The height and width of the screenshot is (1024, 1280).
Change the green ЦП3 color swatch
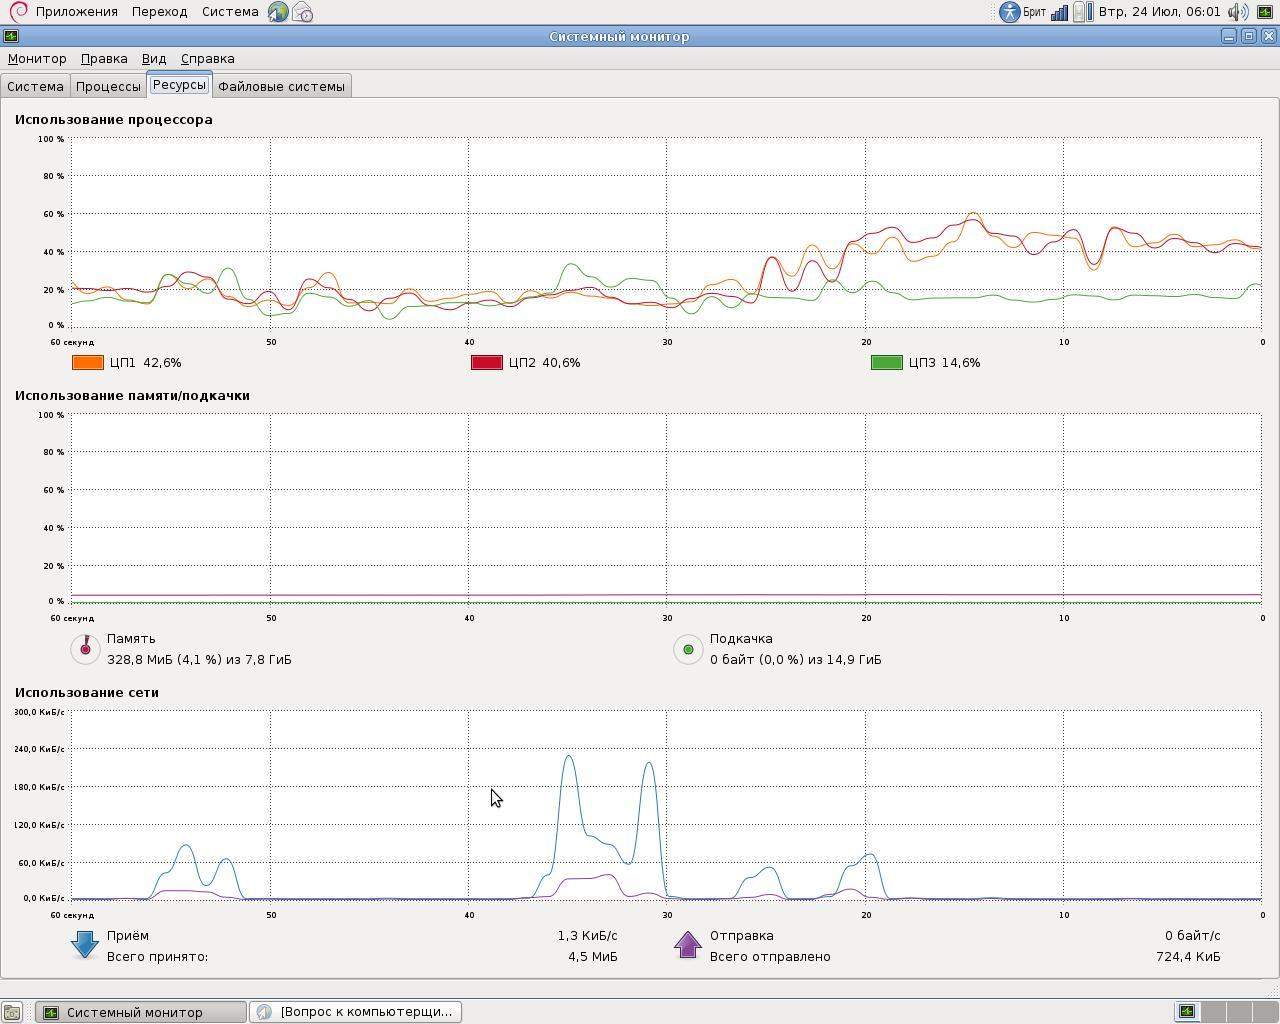pyautogui.click(x=886, y=363)
